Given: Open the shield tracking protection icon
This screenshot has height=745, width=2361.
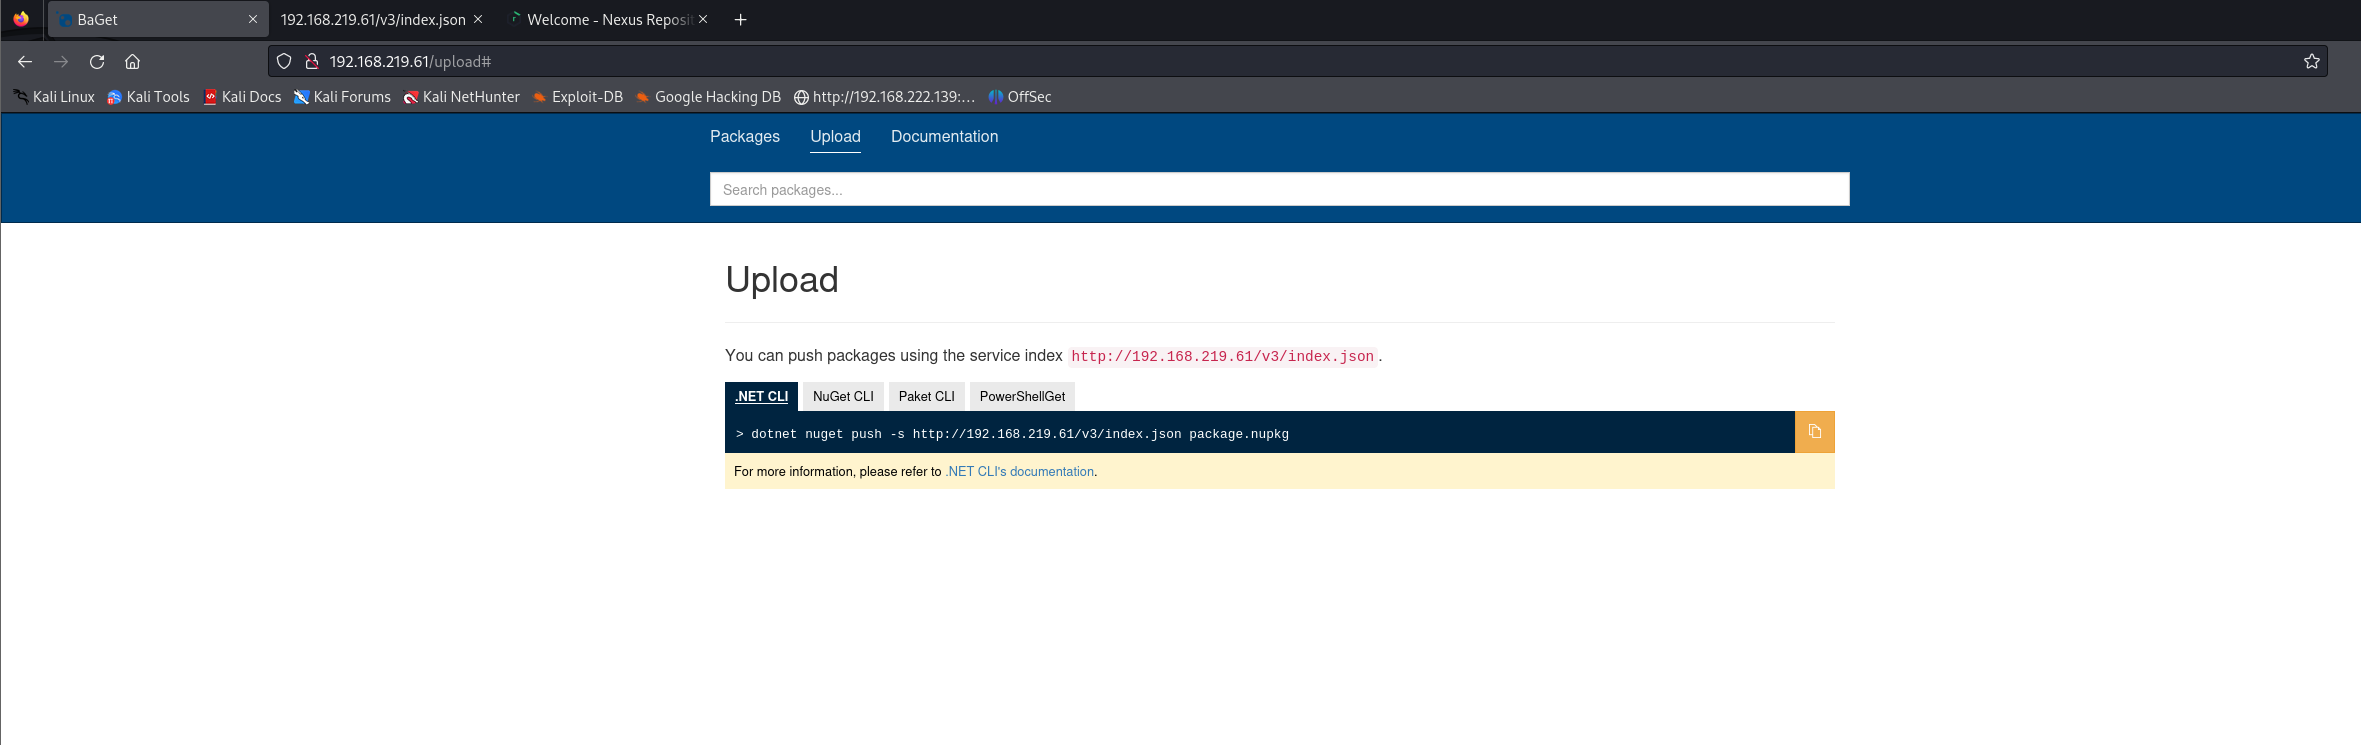Looking at the screenshot, I should click(x=284, y=61).
